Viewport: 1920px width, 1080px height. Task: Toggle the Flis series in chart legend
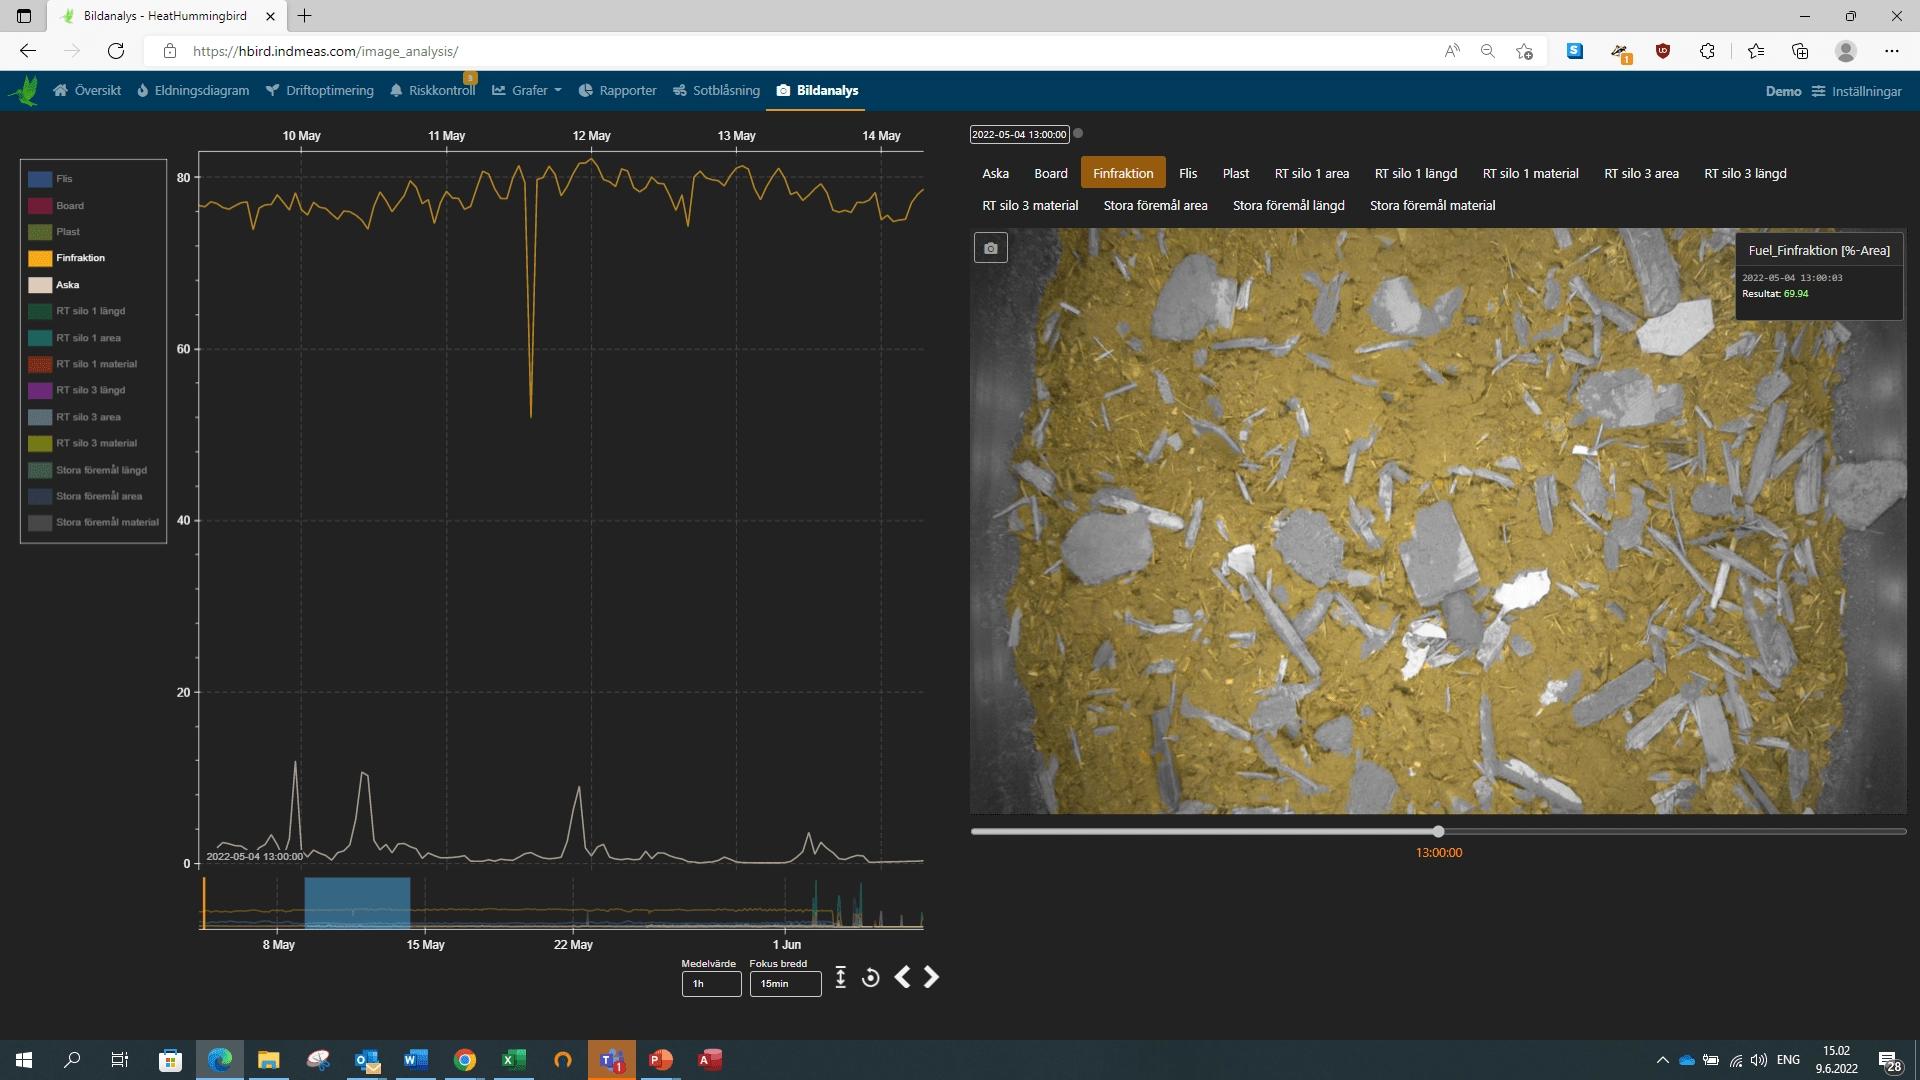point(64,179)
